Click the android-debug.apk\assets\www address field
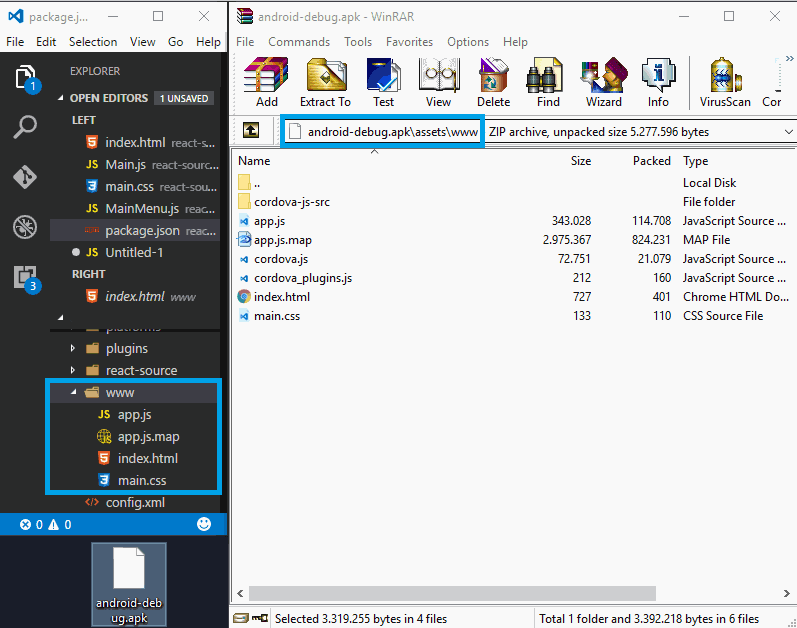The height and width of the screenshot is (628, 797). click(382, 132)
